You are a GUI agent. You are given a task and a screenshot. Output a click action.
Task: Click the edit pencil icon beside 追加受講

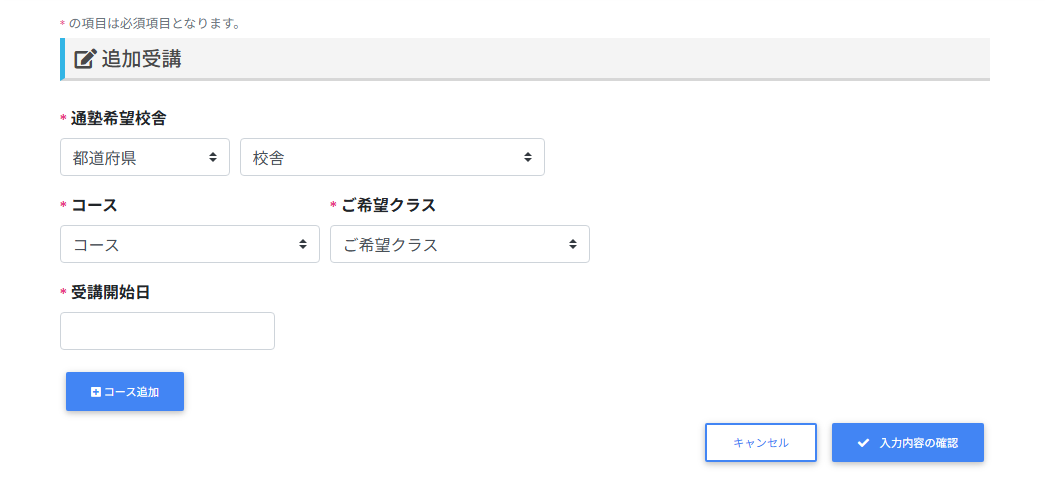pos(86,59)
